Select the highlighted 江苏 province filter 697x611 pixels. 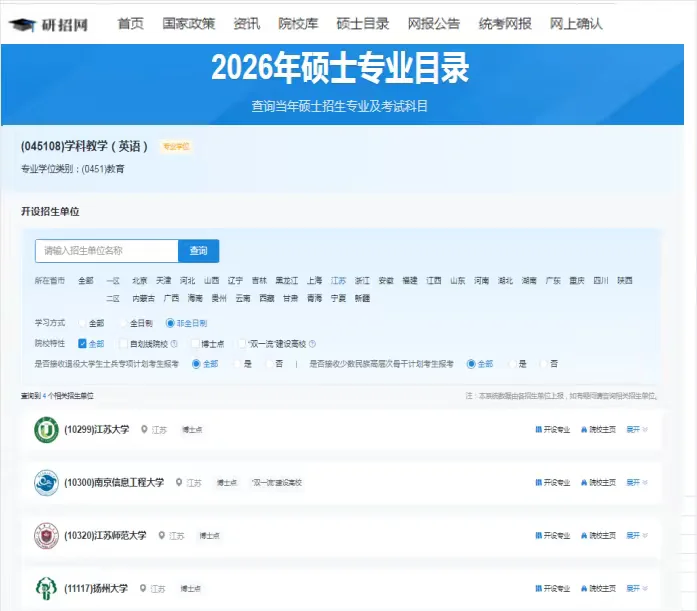(338, 280)
